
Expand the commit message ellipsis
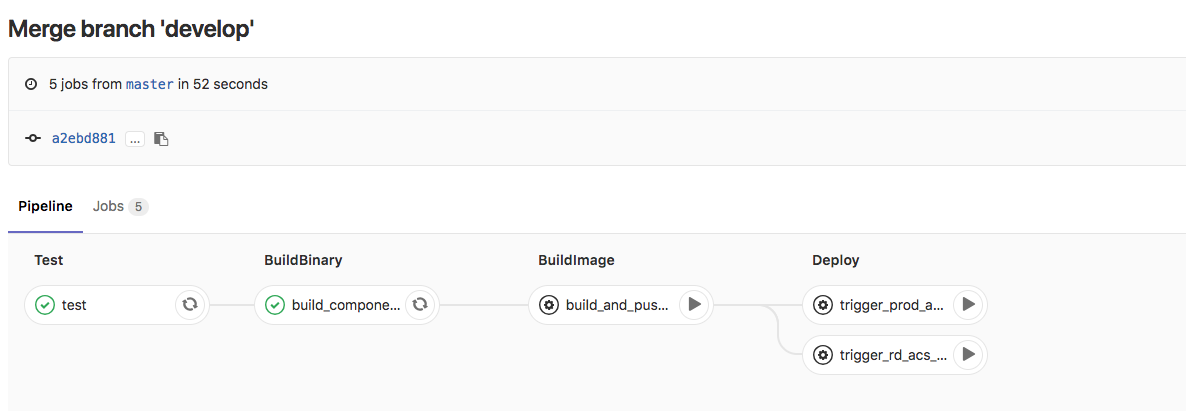135,139
